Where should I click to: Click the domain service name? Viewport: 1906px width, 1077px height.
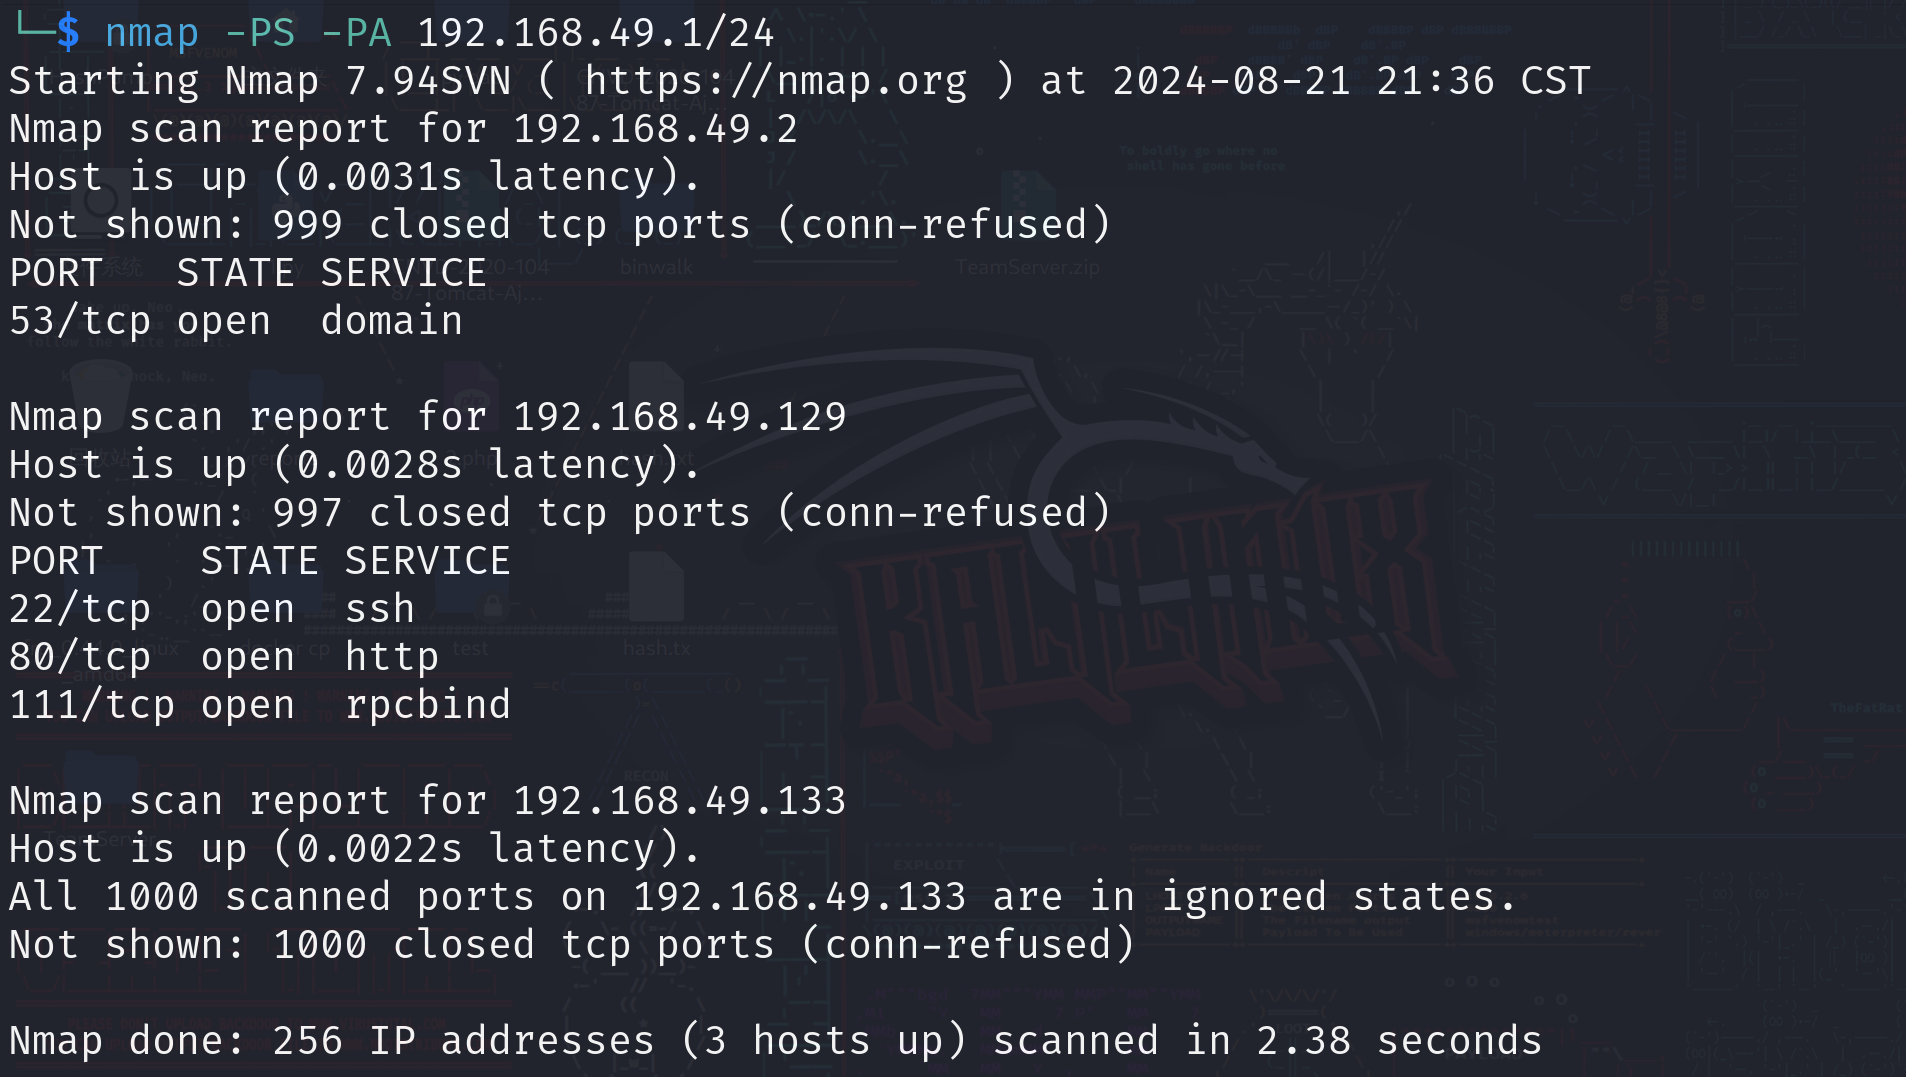(x=392, y=321)
